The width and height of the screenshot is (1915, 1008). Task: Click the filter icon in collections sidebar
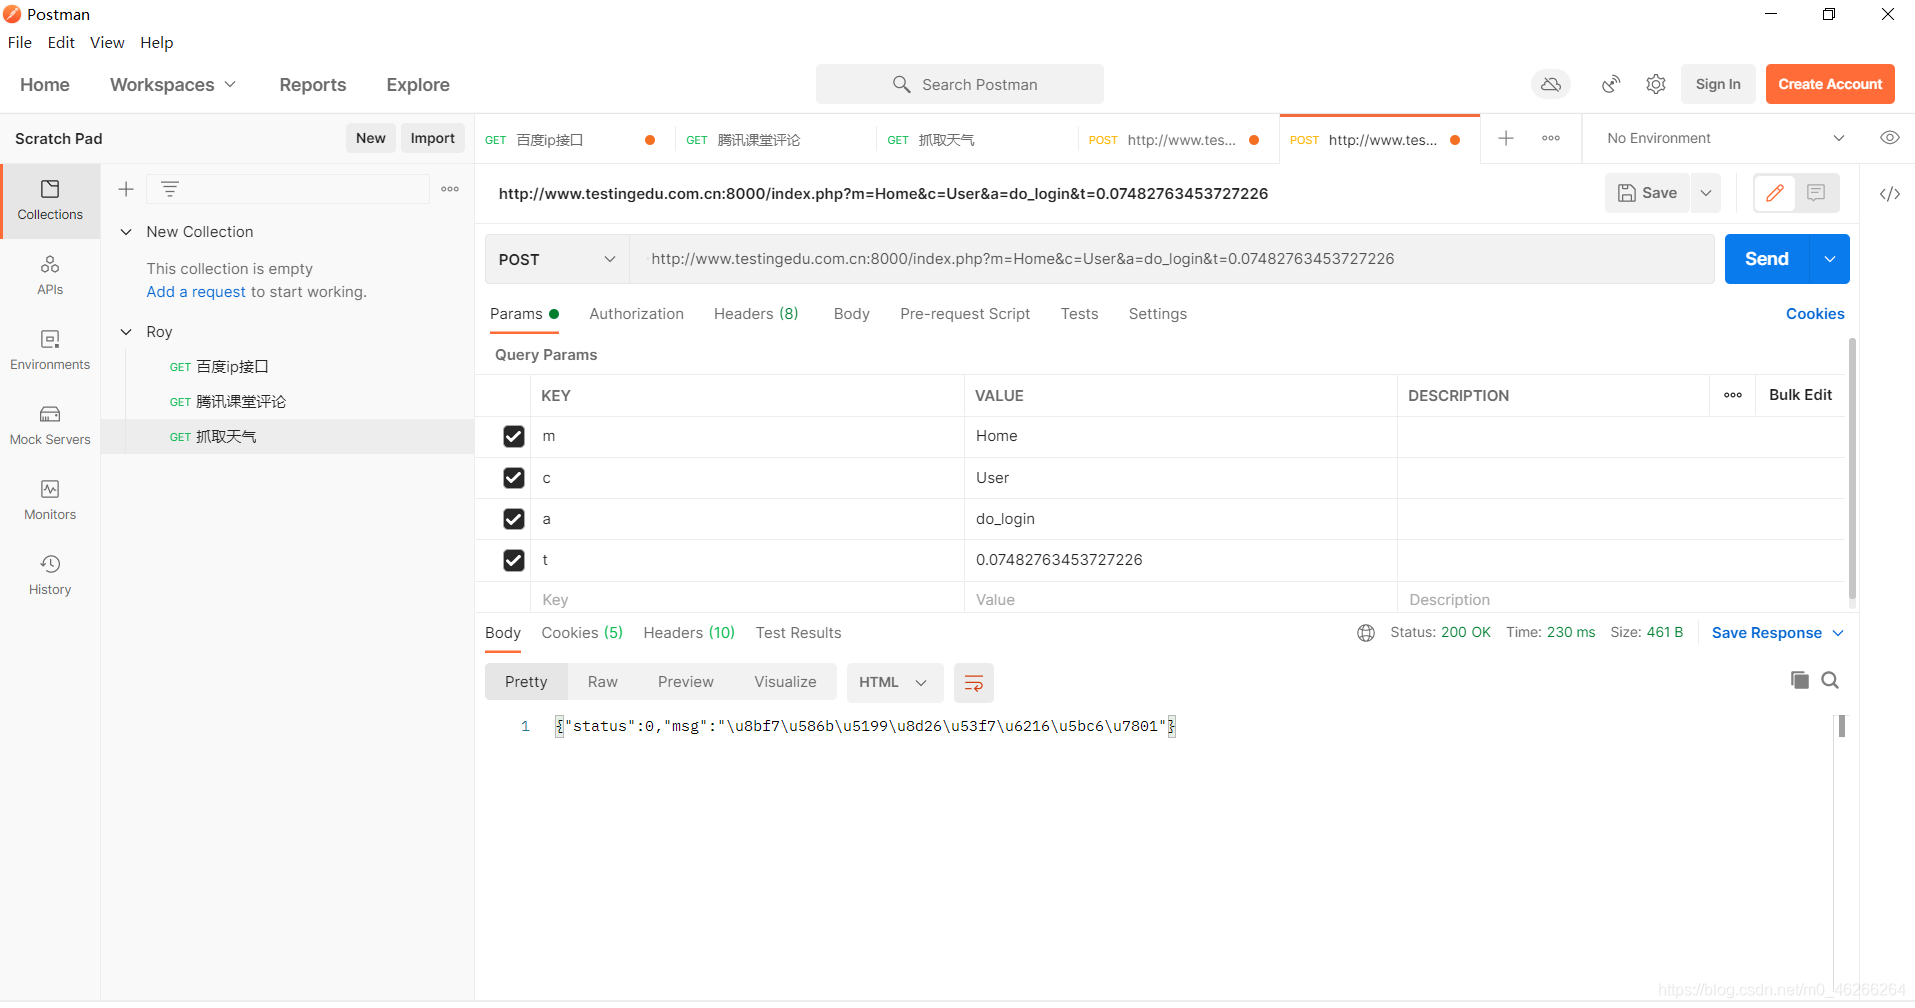click(170, 189)
